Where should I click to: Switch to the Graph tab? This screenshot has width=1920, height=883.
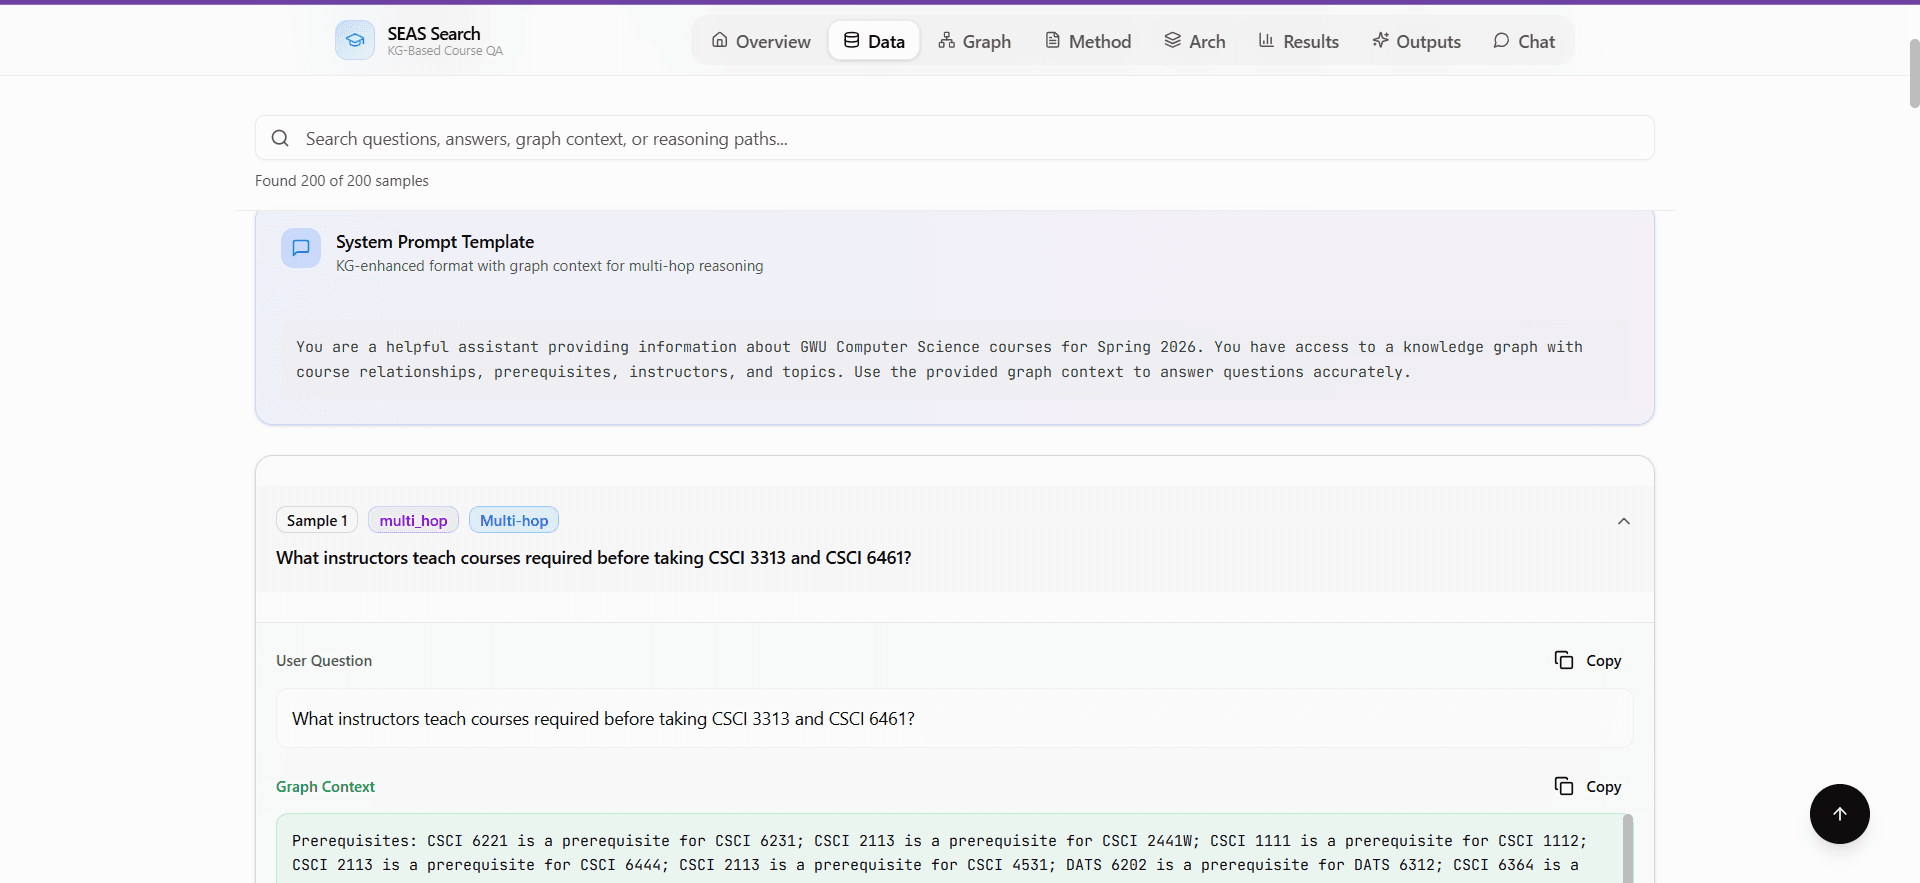point(975,41)
